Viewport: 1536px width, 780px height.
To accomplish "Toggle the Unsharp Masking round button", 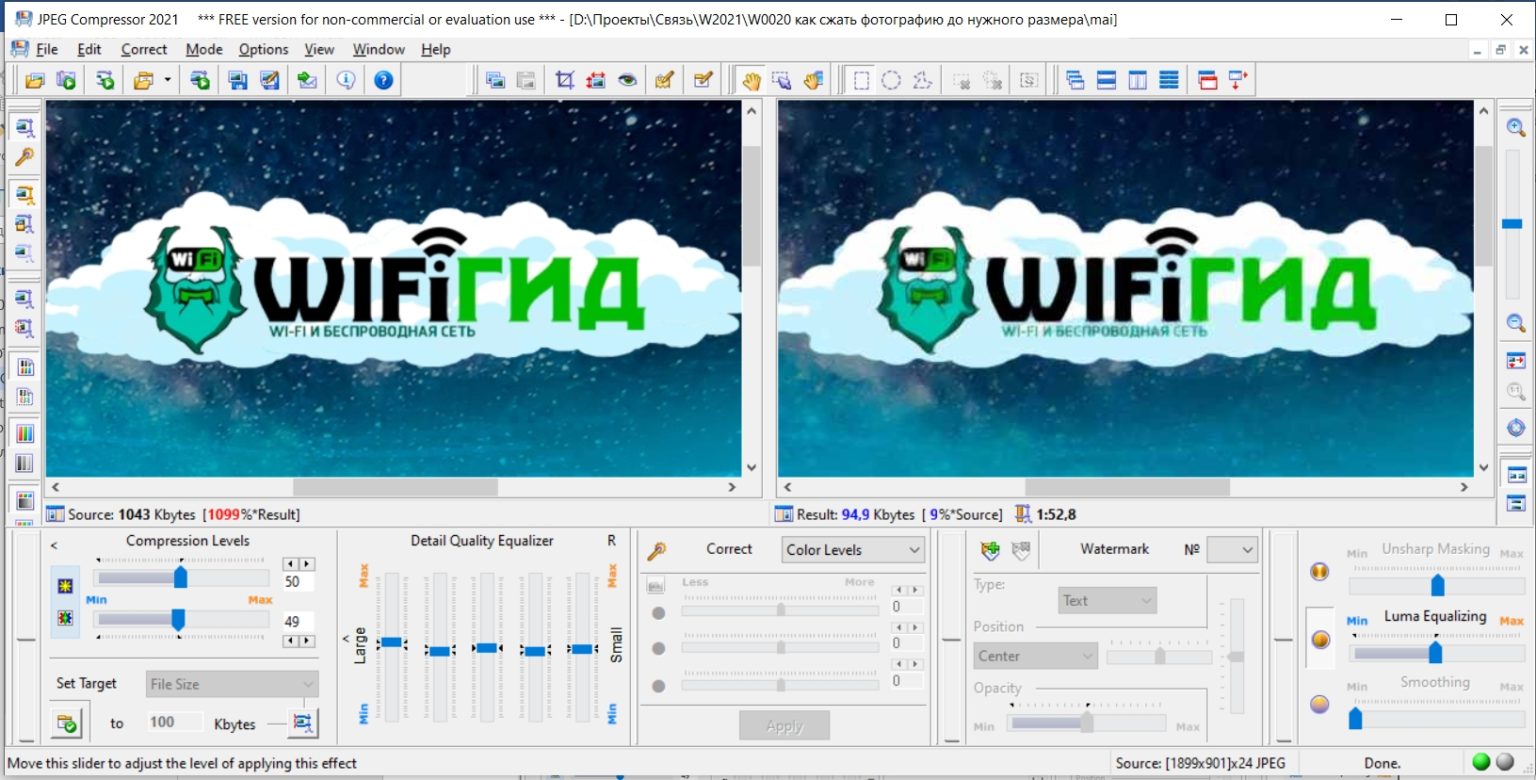I will point(1319,572).
